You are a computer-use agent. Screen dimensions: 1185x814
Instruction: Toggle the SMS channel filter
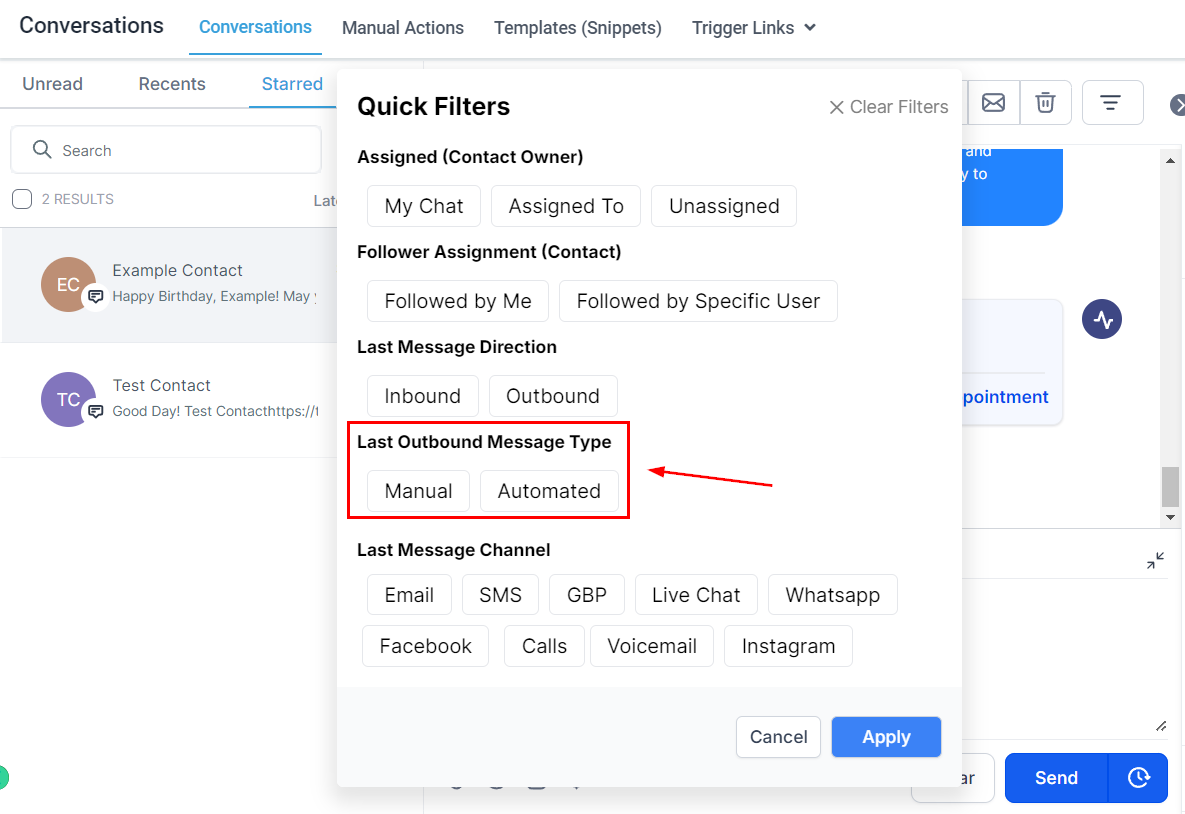pos(500,595)
